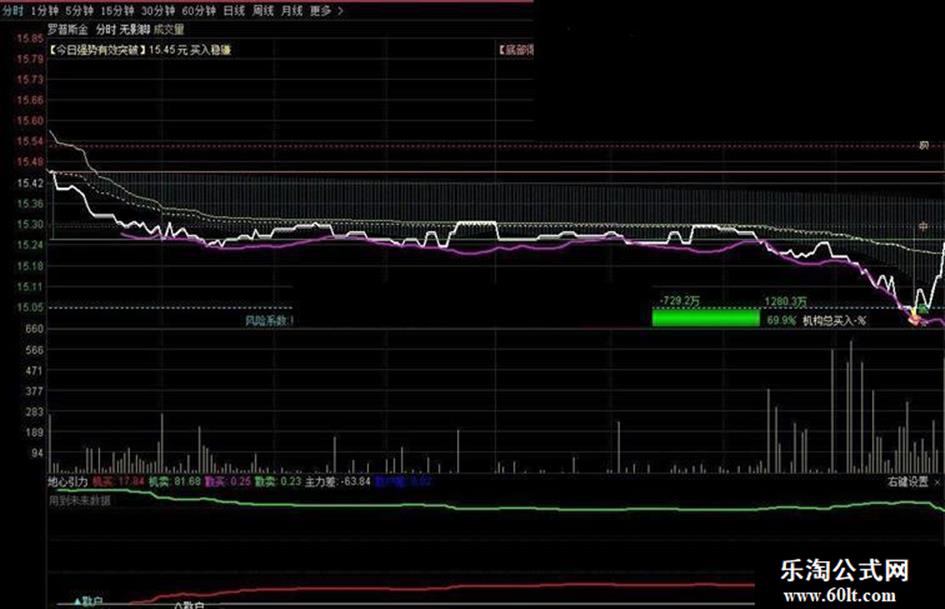Click the green institutional buy bar
This screenshot has height=609, width=945.
[x=706, y=318]
